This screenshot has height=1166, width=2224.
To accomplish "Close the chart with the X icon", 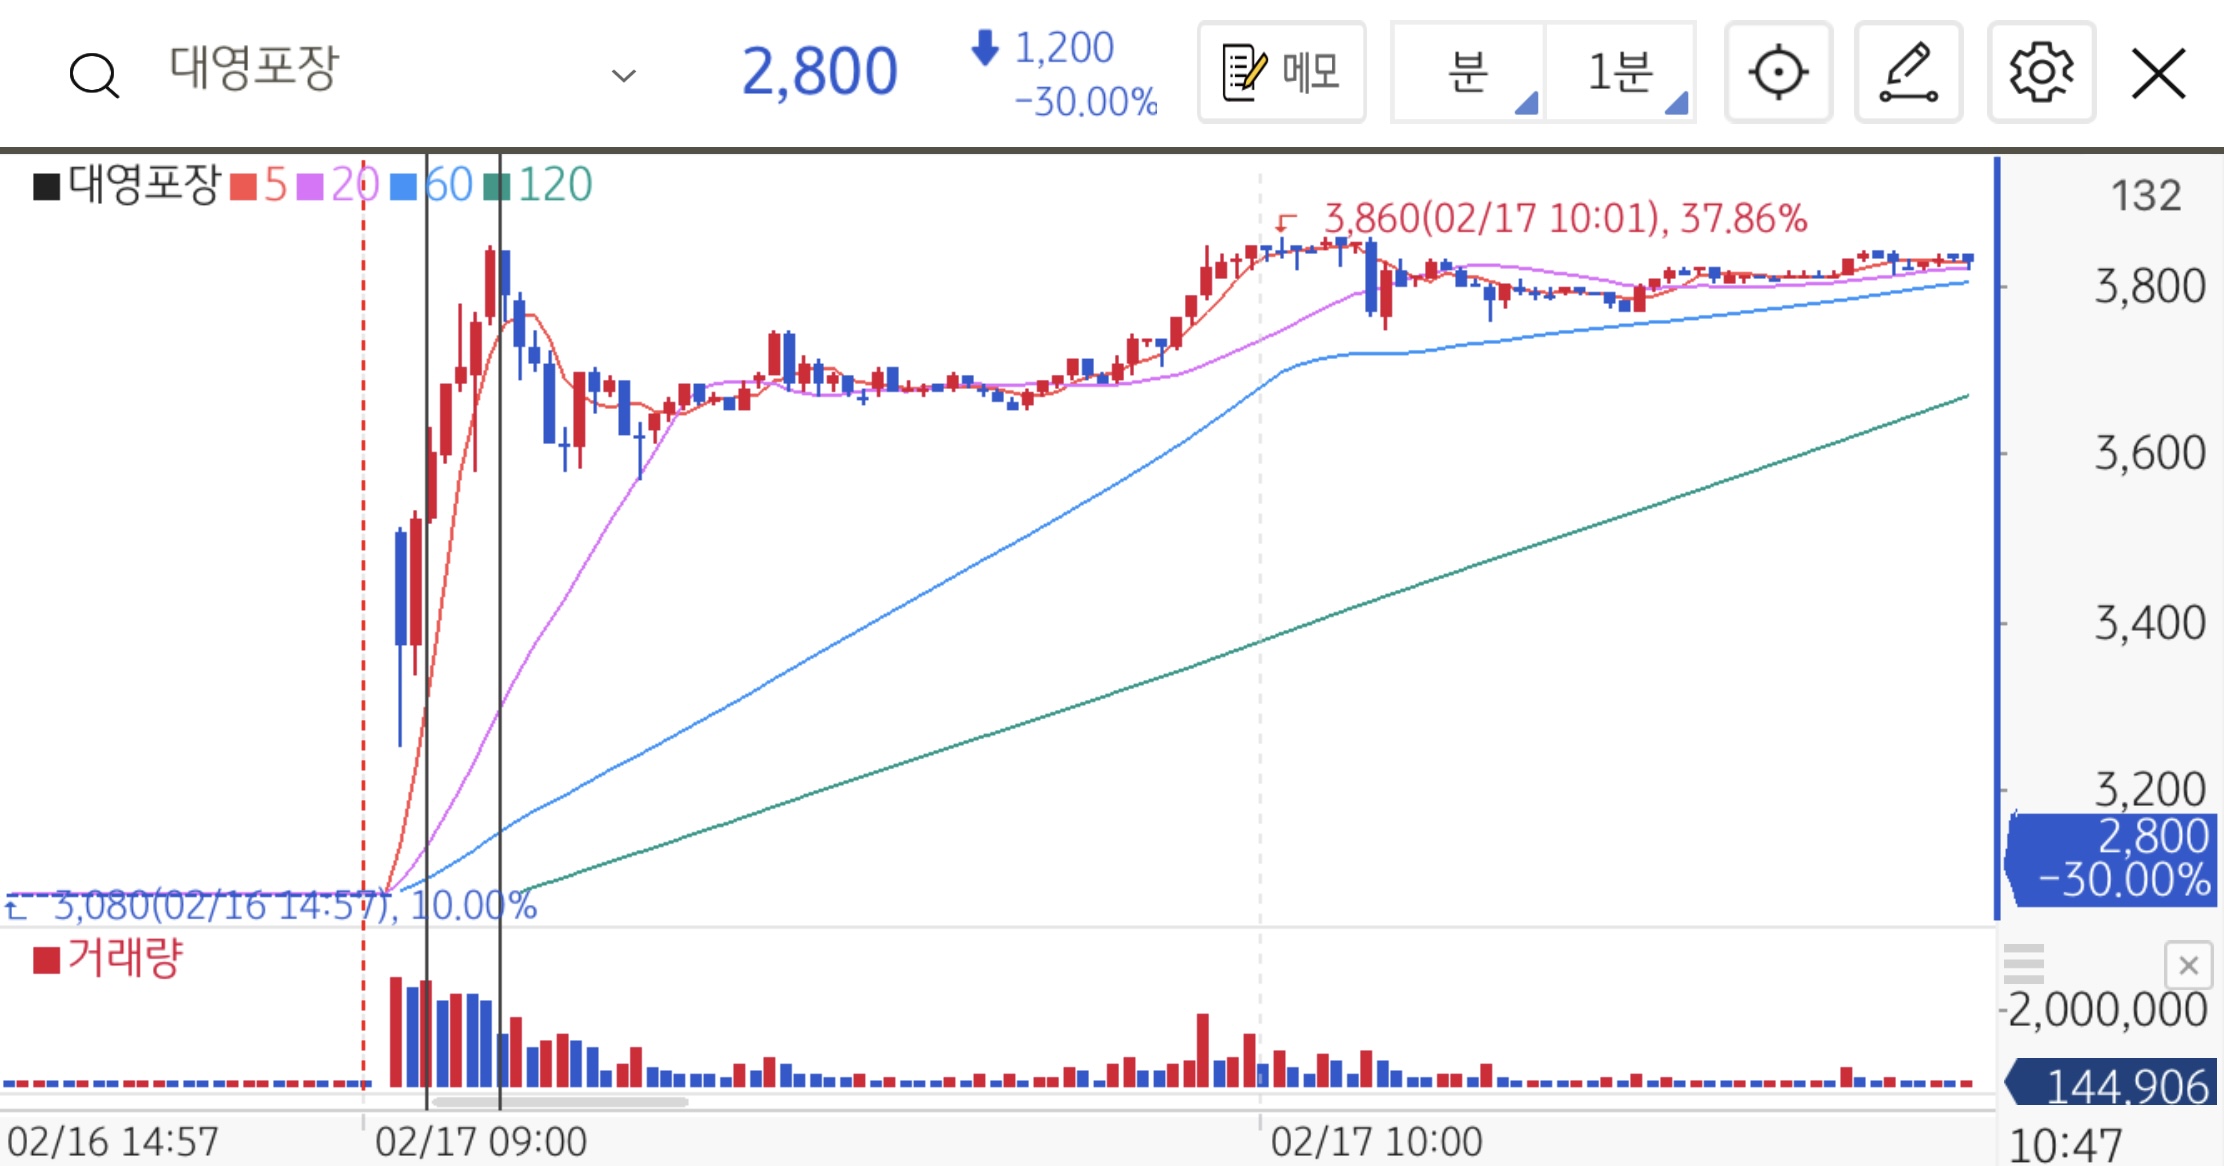I will pyautogui.click(x=2158, y=74).
